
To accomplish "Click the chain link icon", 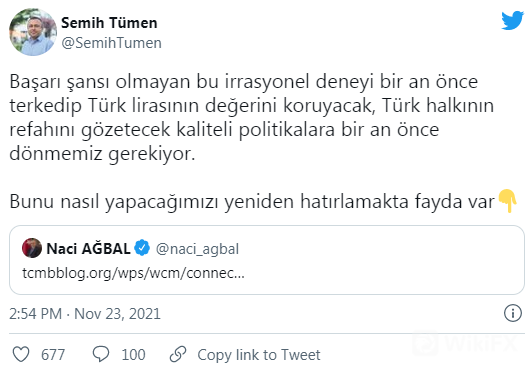I will coord(178,354).
